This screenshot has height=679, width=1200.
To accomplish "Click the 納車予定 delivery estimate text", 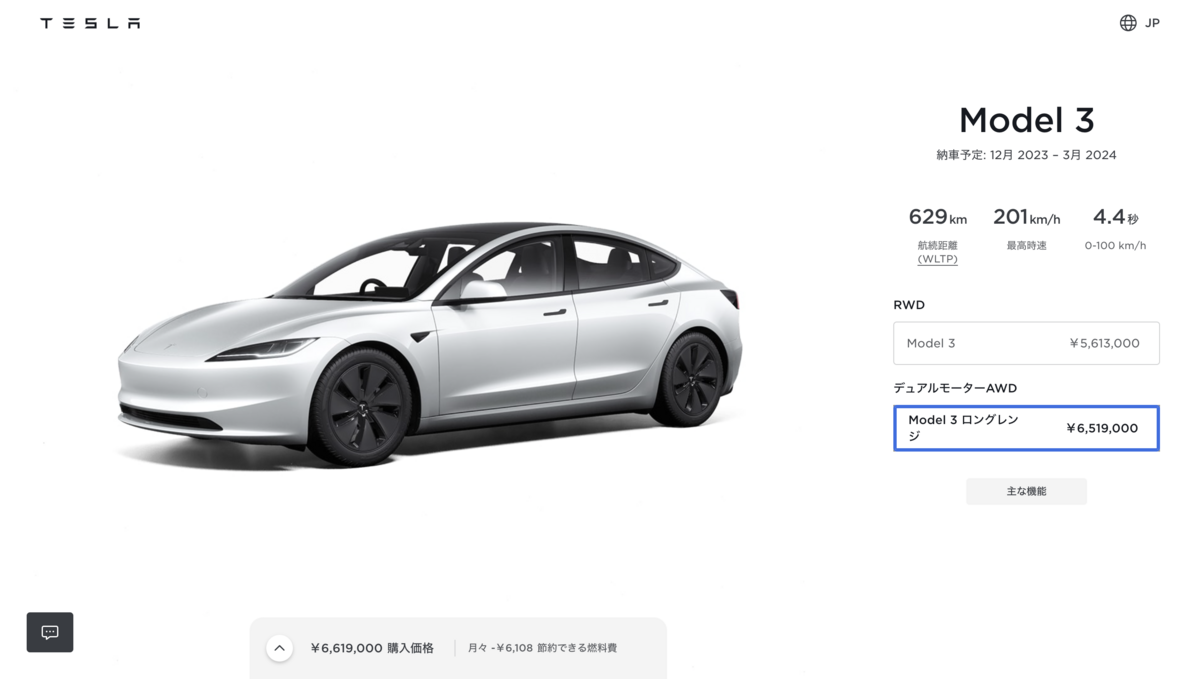I will point(1026,155).
